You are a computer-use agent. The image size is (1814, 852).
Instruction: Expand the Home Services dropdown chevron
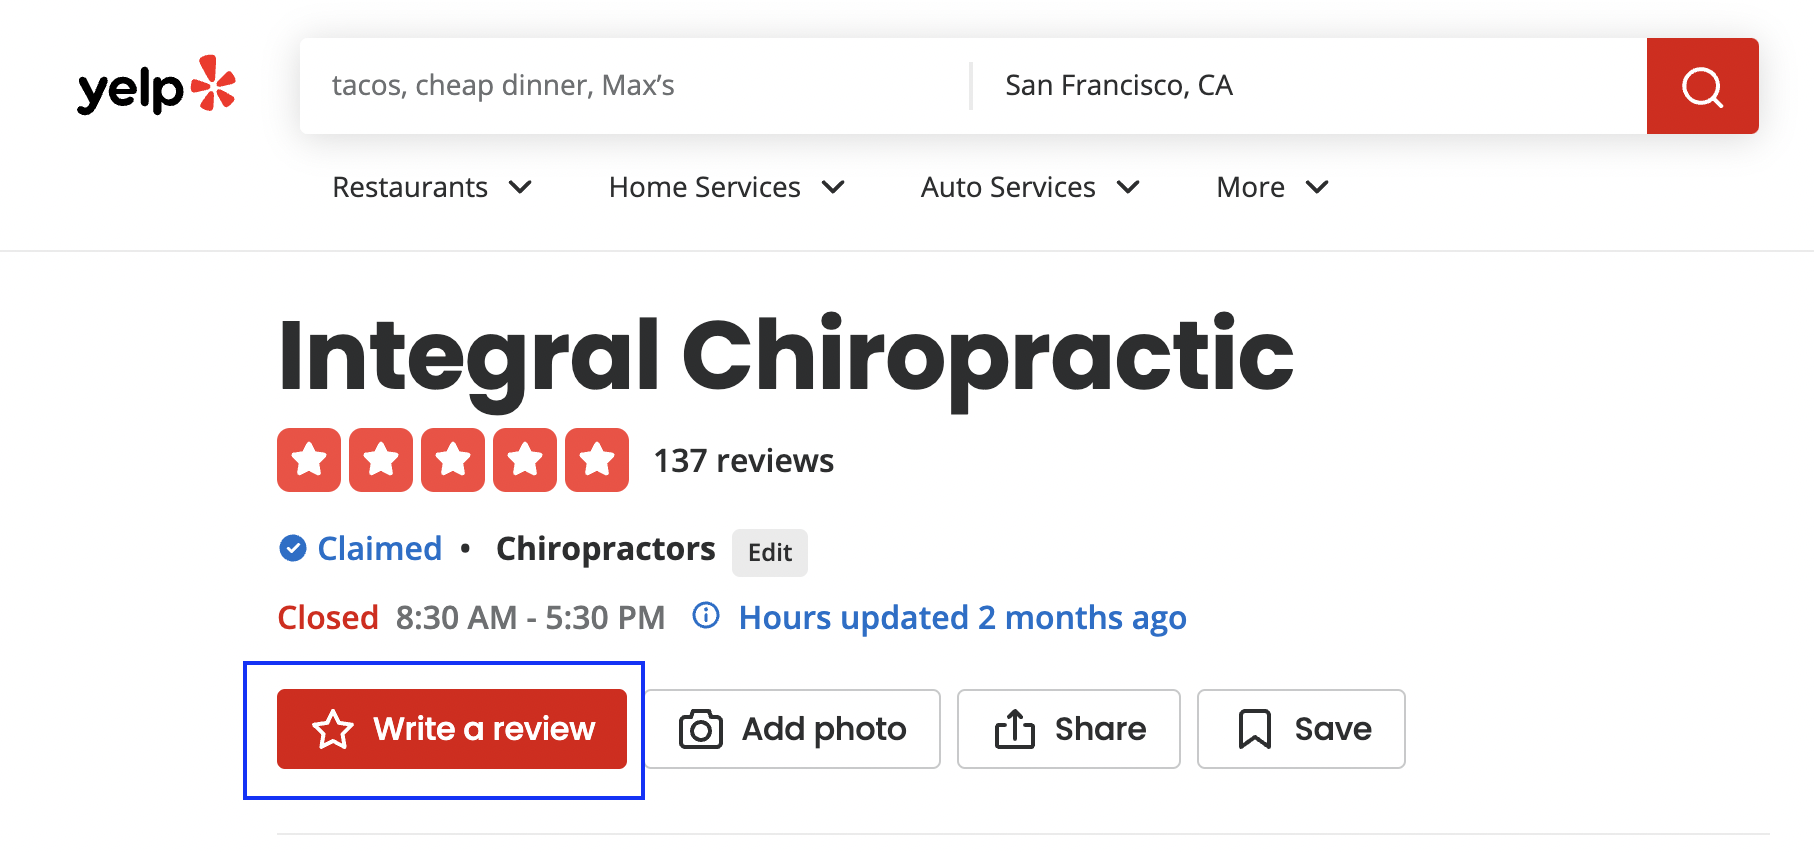833,187
